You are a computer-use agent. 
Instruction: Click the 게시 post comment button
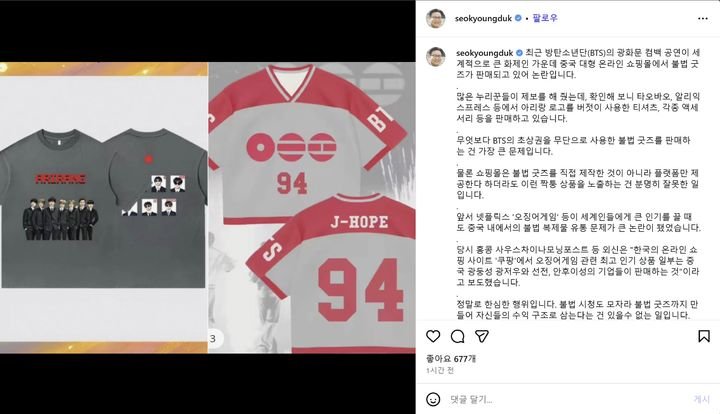point(701,399)
